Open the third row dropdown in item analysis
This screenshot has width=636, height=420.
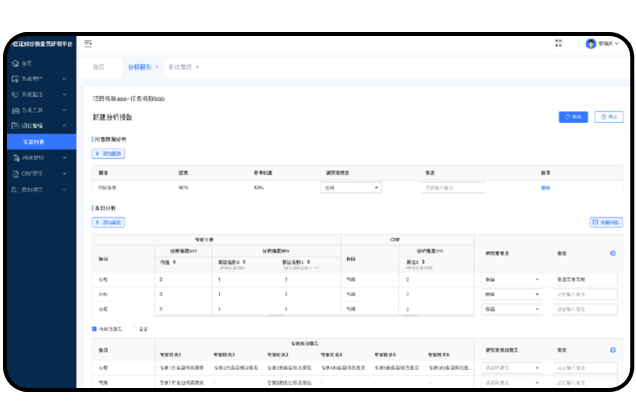511,309
